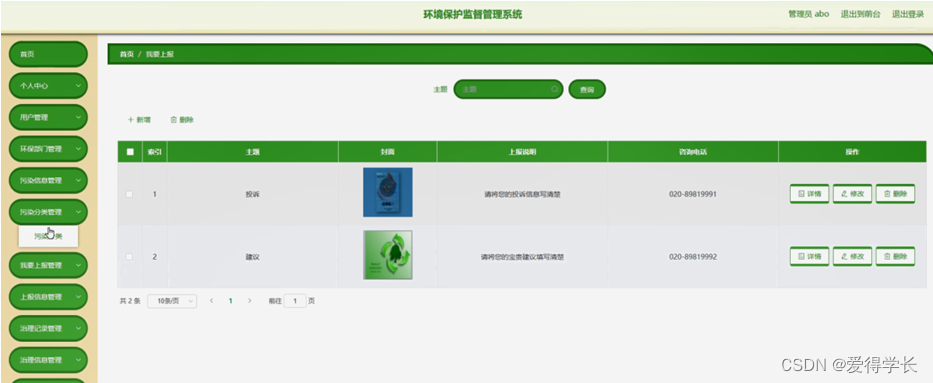This screenshot has height=383, width=933.
Task: Click the 索引 column header
Action: (x=155, y=152)
